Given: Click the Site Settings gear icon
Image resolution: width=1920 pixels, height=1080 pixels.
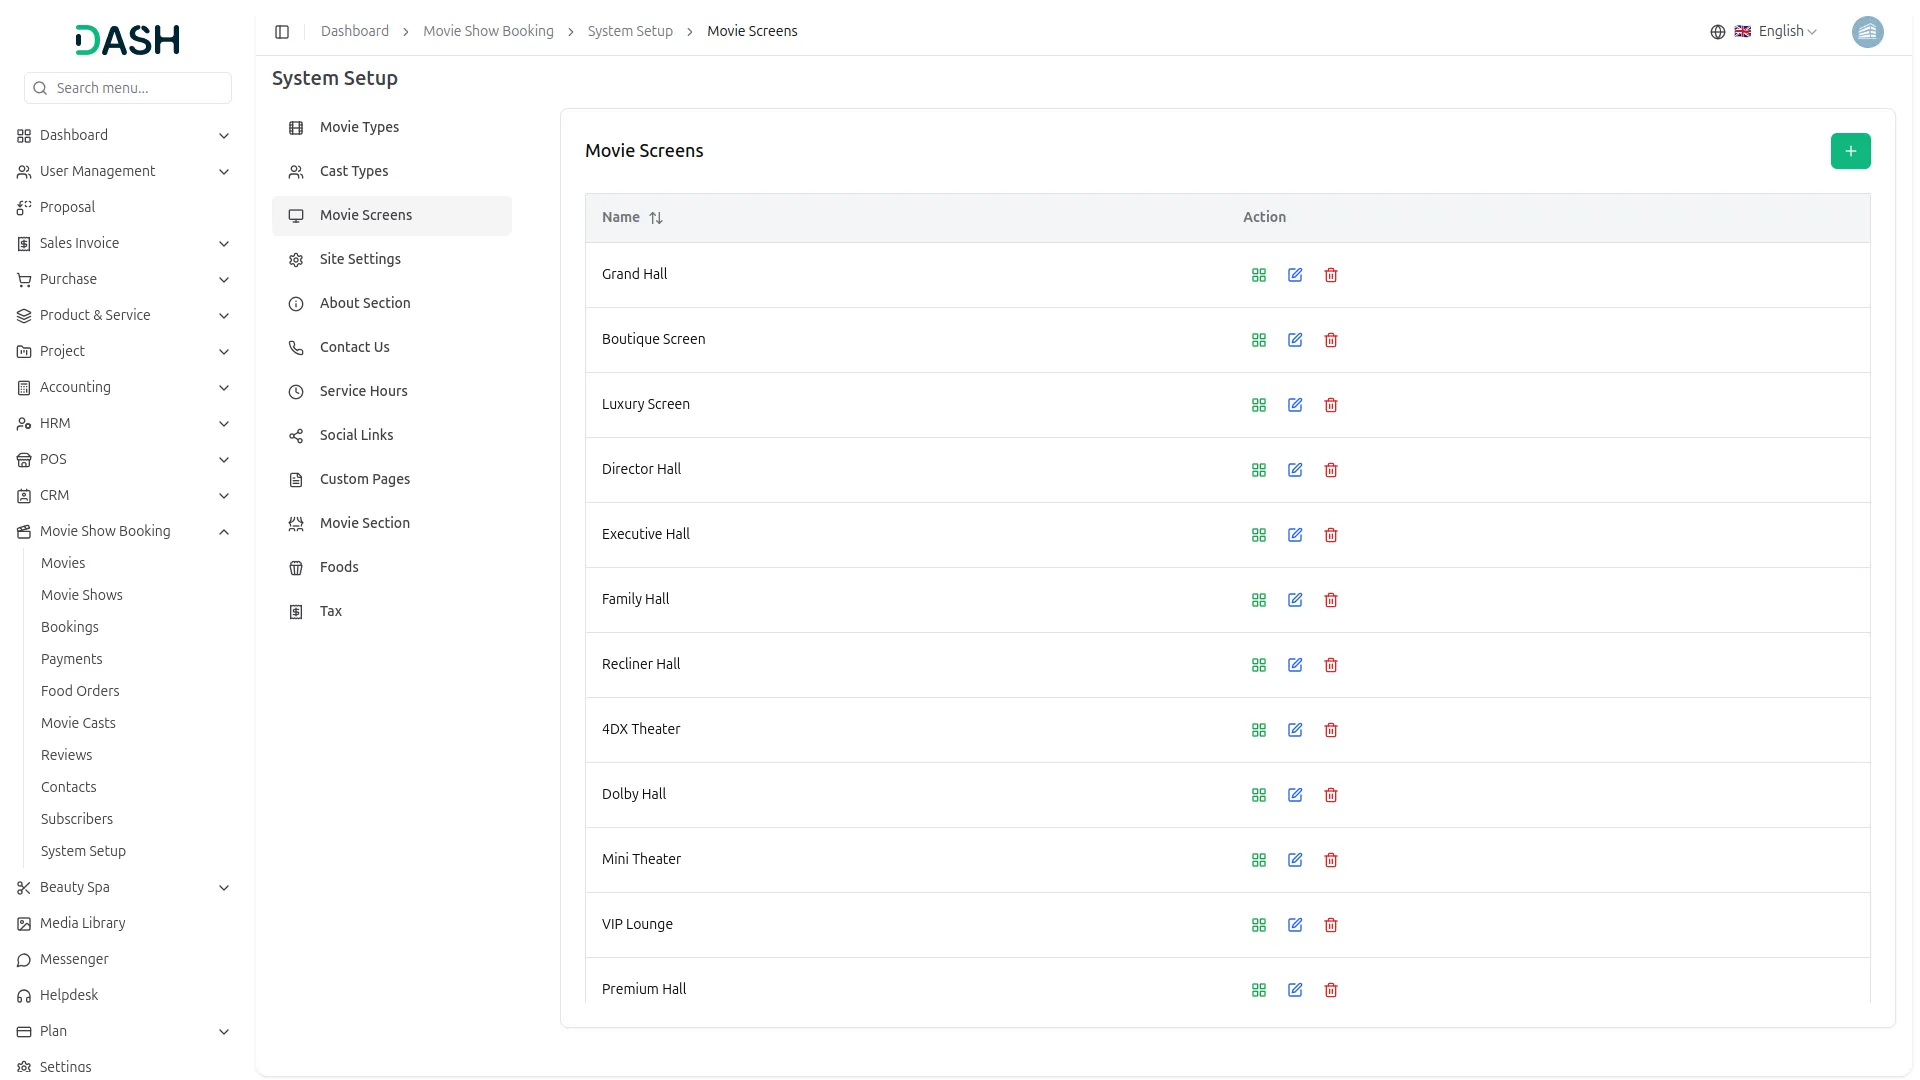Looking at the screenshot, I should click(x=295, y=259).
